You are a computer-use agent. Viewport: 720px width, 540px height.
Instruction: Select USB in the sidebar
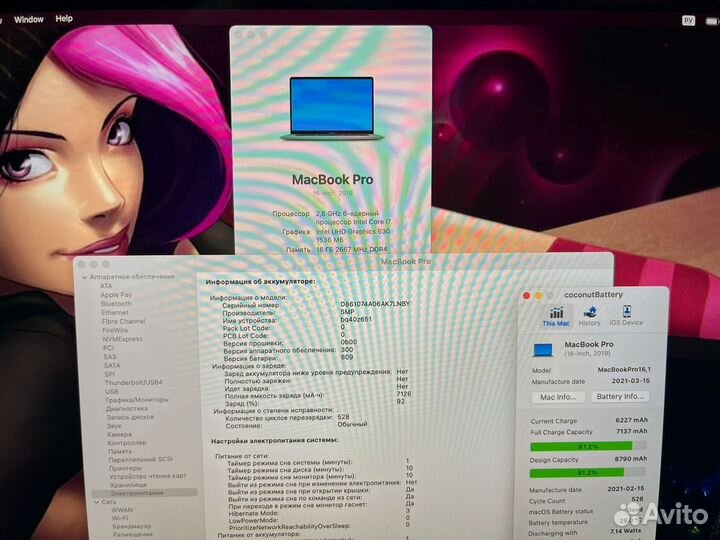112,391
